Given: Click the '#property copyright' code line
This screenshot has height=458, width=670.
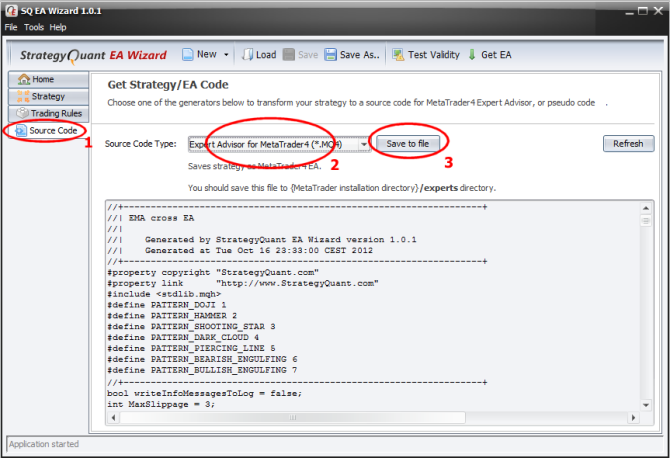Looking at the screenshot, I should click(x=213, y=272).
